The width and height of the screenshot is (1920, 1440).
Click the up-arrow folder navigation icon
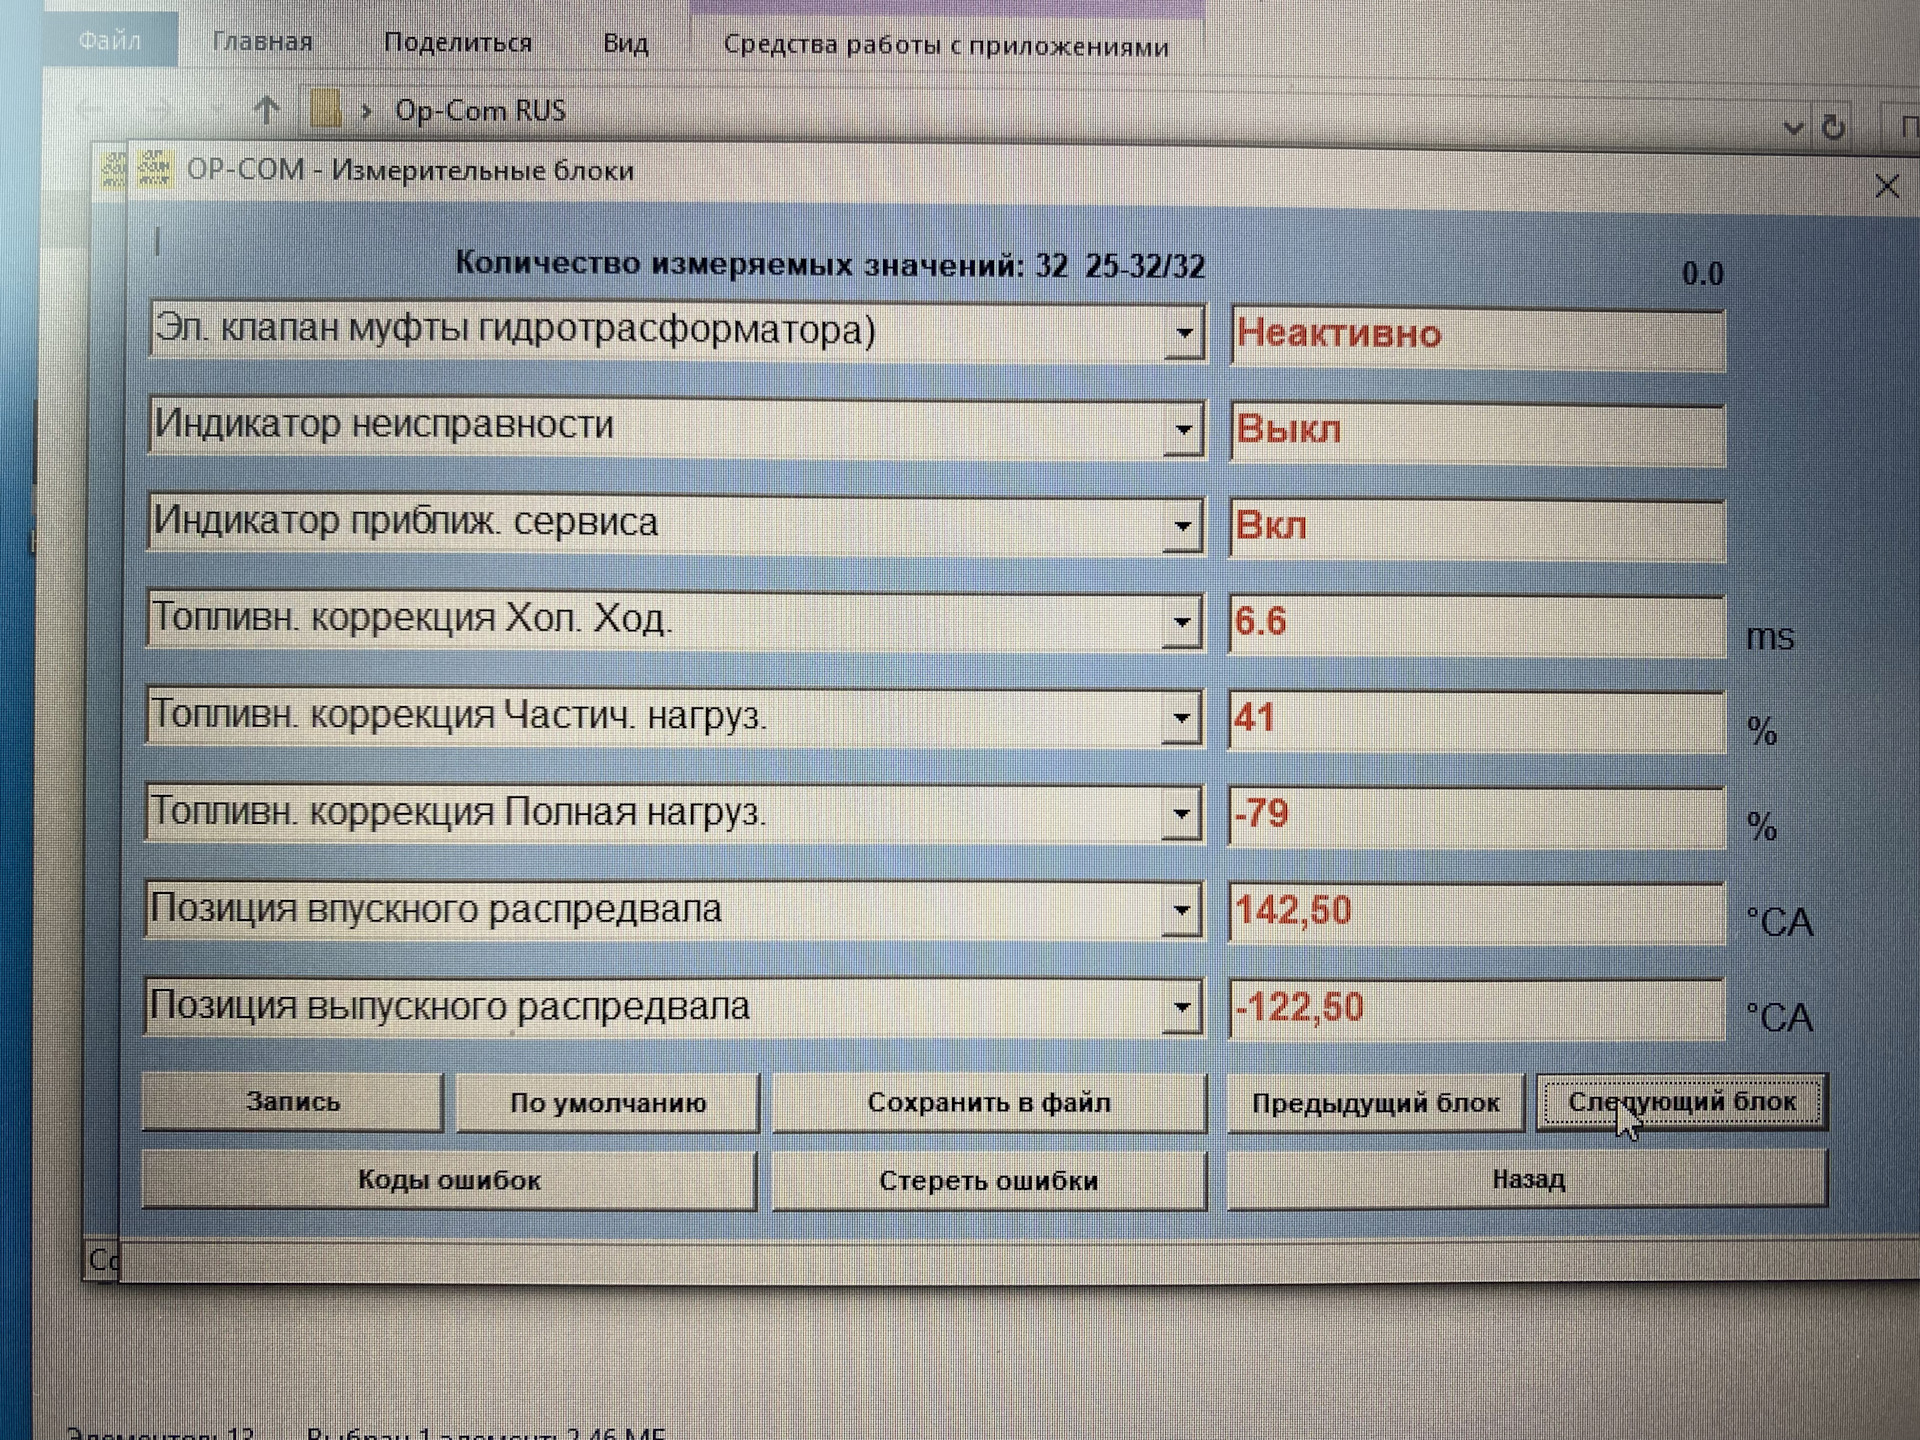coord(266,109)
